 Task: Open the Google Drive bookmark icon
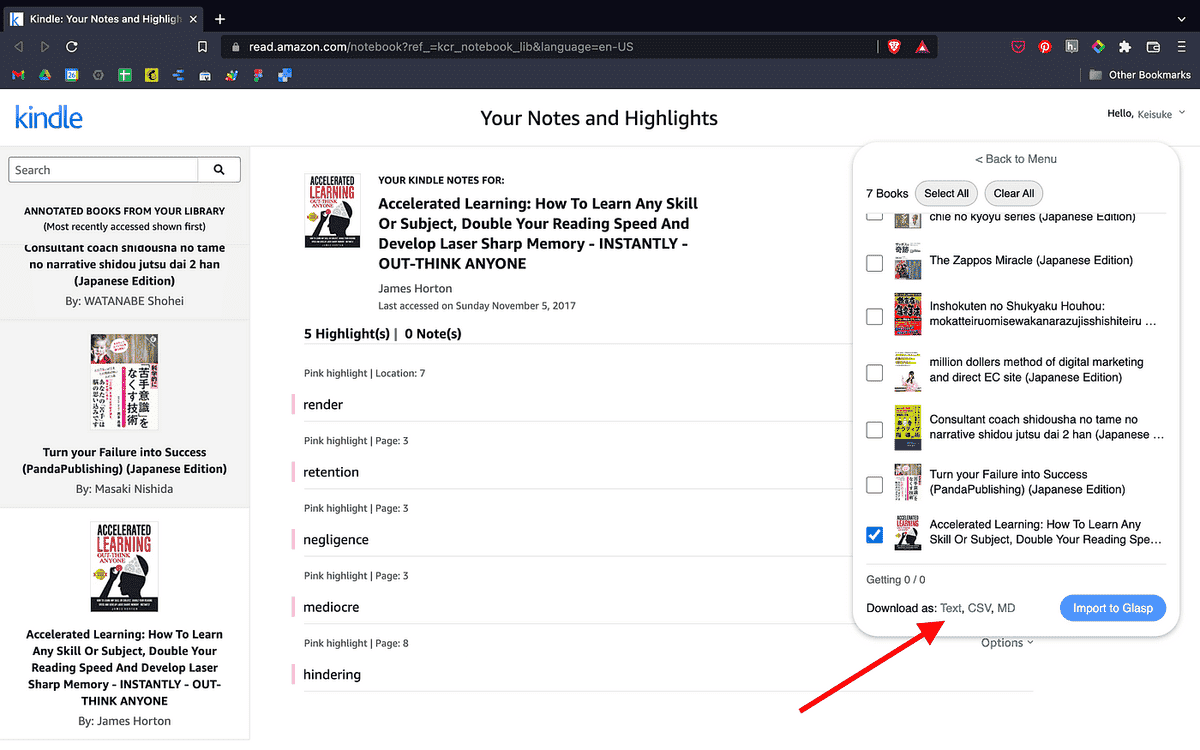point(45,75)
